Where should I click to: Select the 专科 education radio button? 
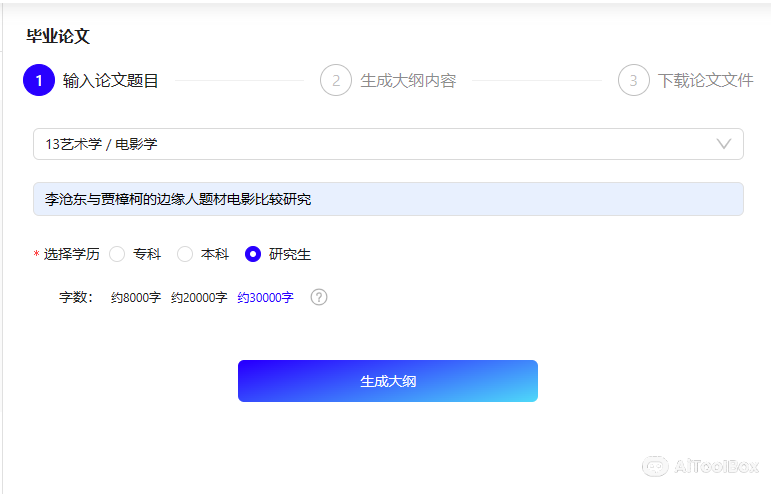(117, 254)
